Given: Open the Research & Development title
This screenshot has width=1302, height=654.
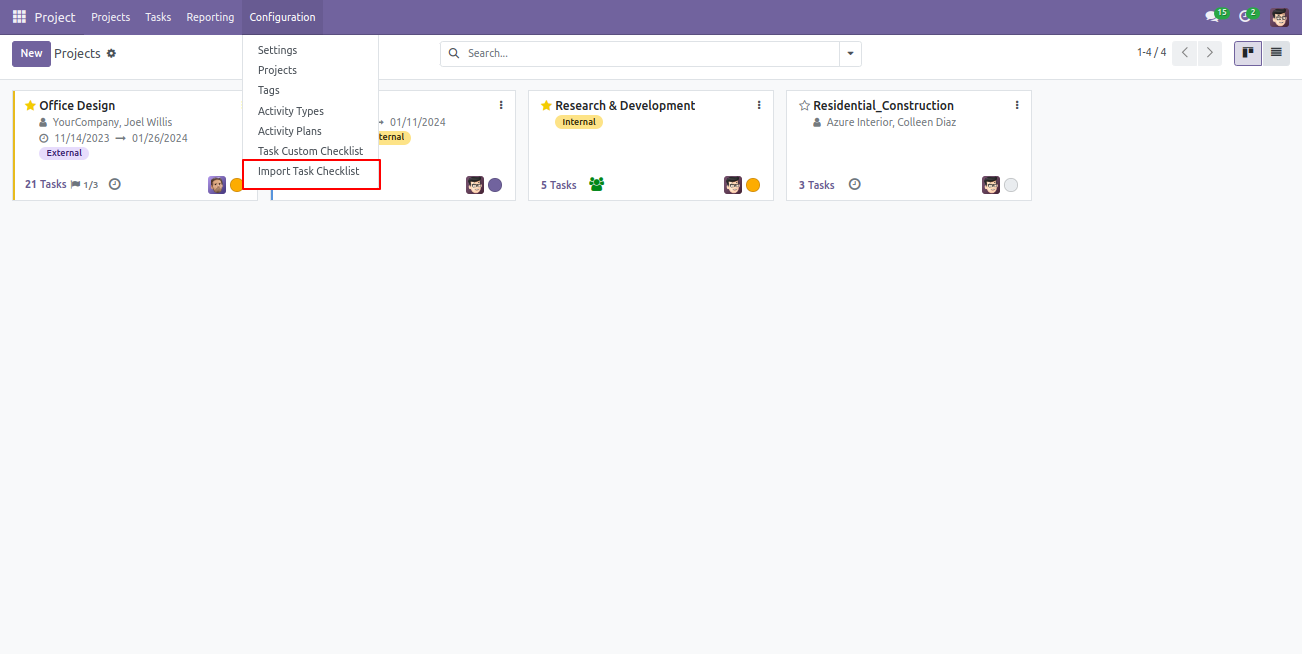Looking at the screenshot, I should coord(625,105).
